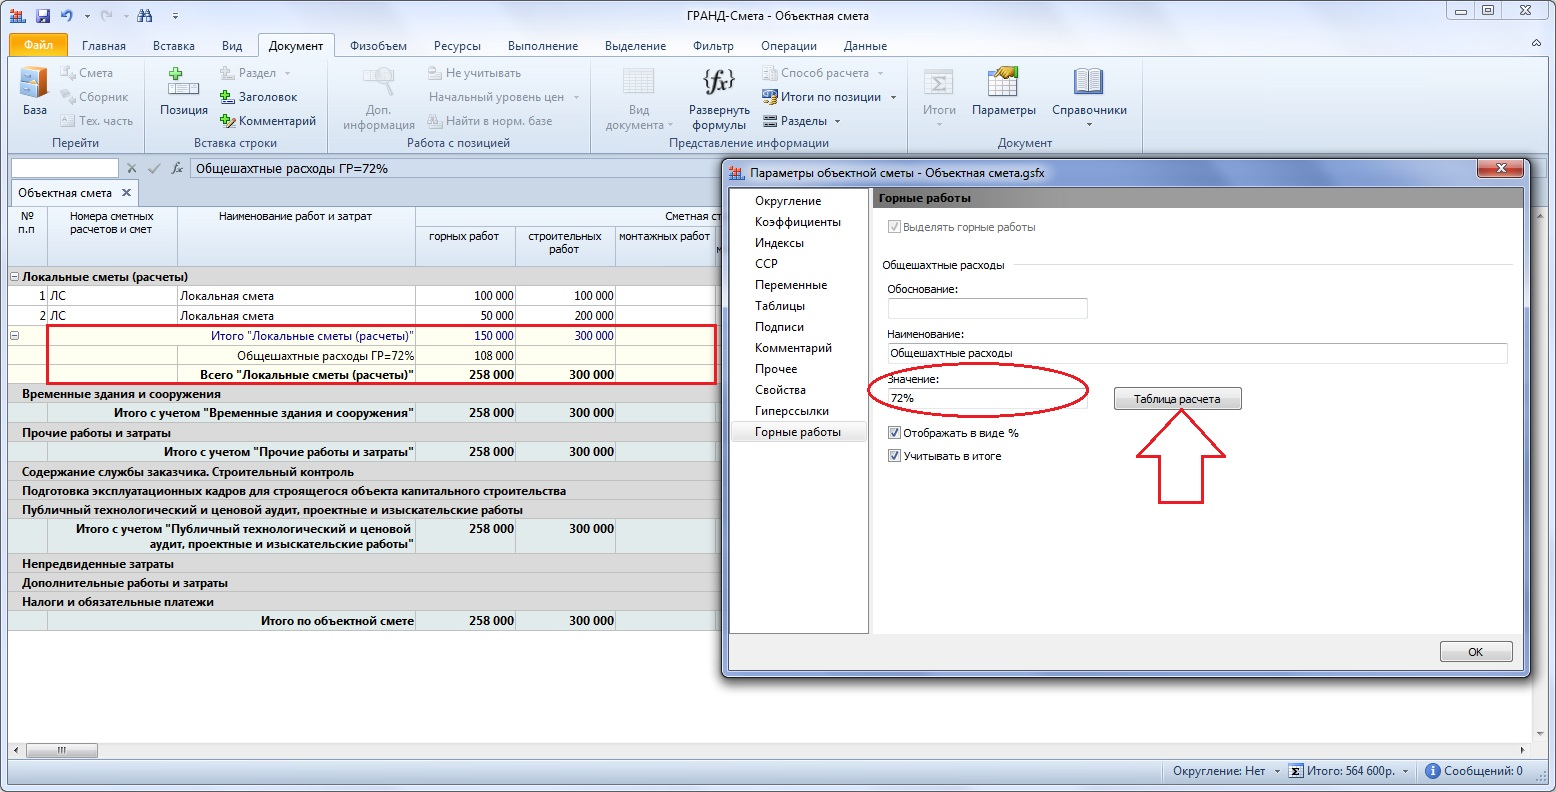The height and width of the screenshot is (792, 1556).
Task: Open the Файл menu
Action: [38, 45]
